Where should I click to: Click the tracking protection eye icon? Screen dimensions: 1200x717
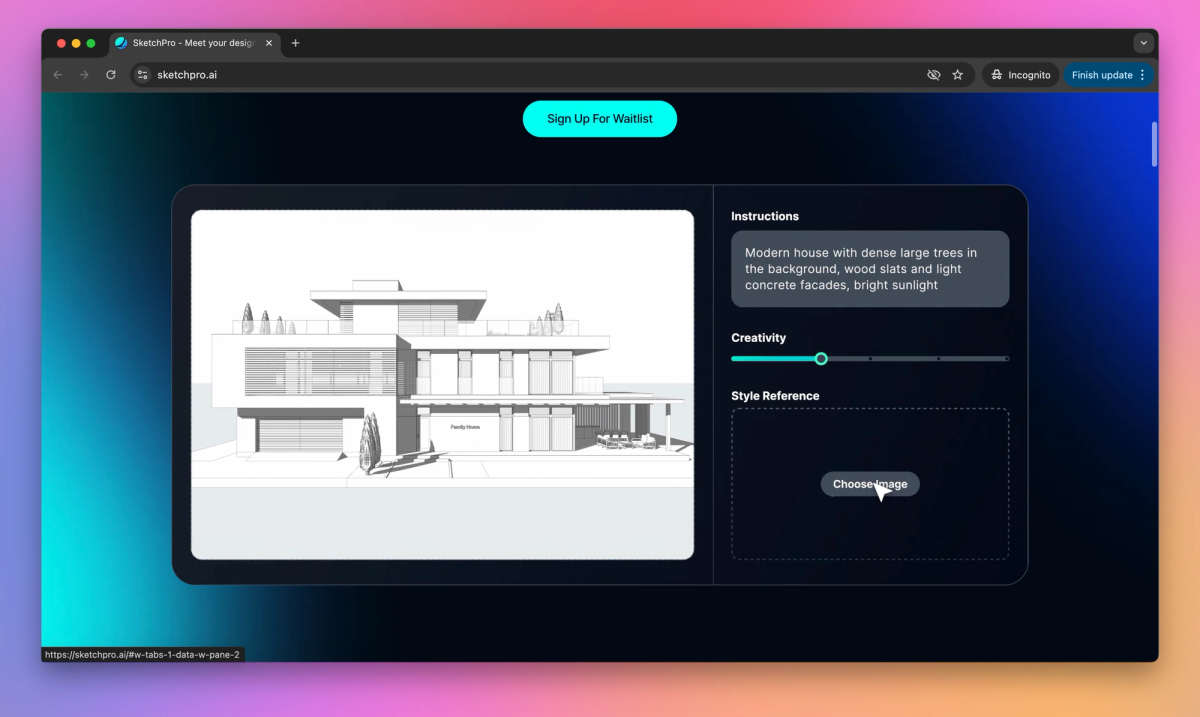pyautogui.click(x=934, y=75)
